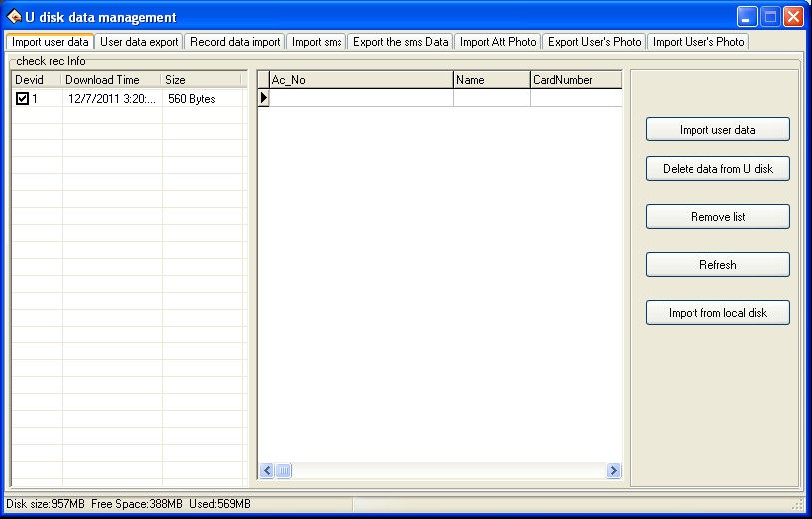The height and width of the screenshot is (519, 812).
Task: Switch to Export User's Photo tab
Action: [x=594, y=42]
